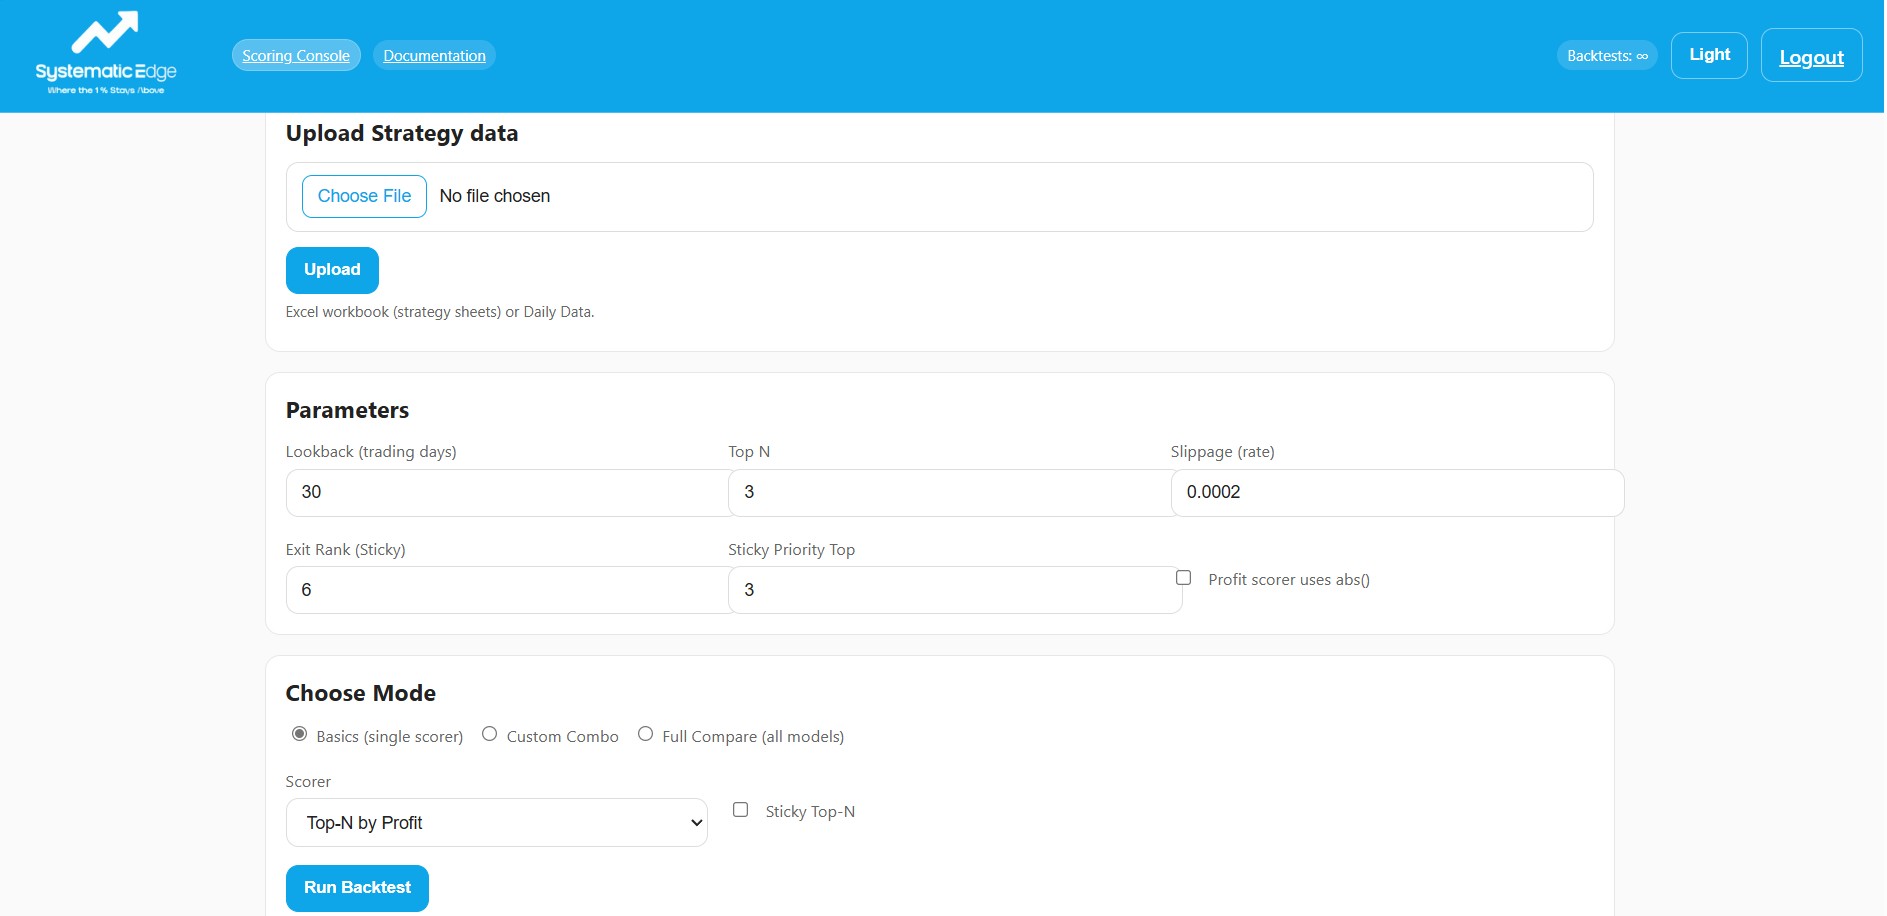Choose Basics (single scorer) mode
This screenshot has width=1887, height=916.
pyautogui.click(x=299, y=733)
